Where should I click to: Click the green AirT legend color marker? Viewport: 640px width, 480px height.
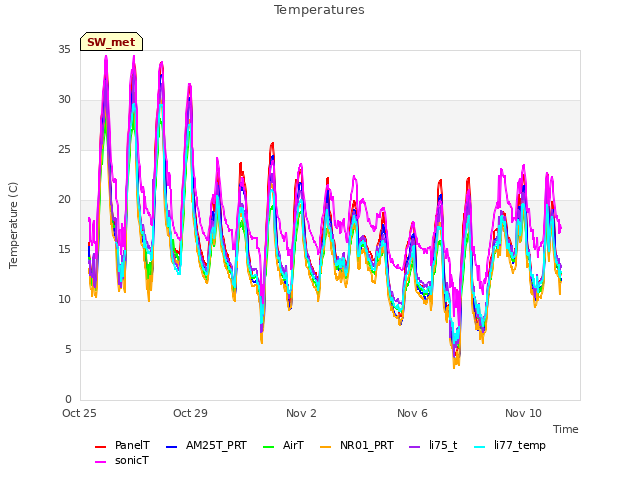[x=269, y=447]
